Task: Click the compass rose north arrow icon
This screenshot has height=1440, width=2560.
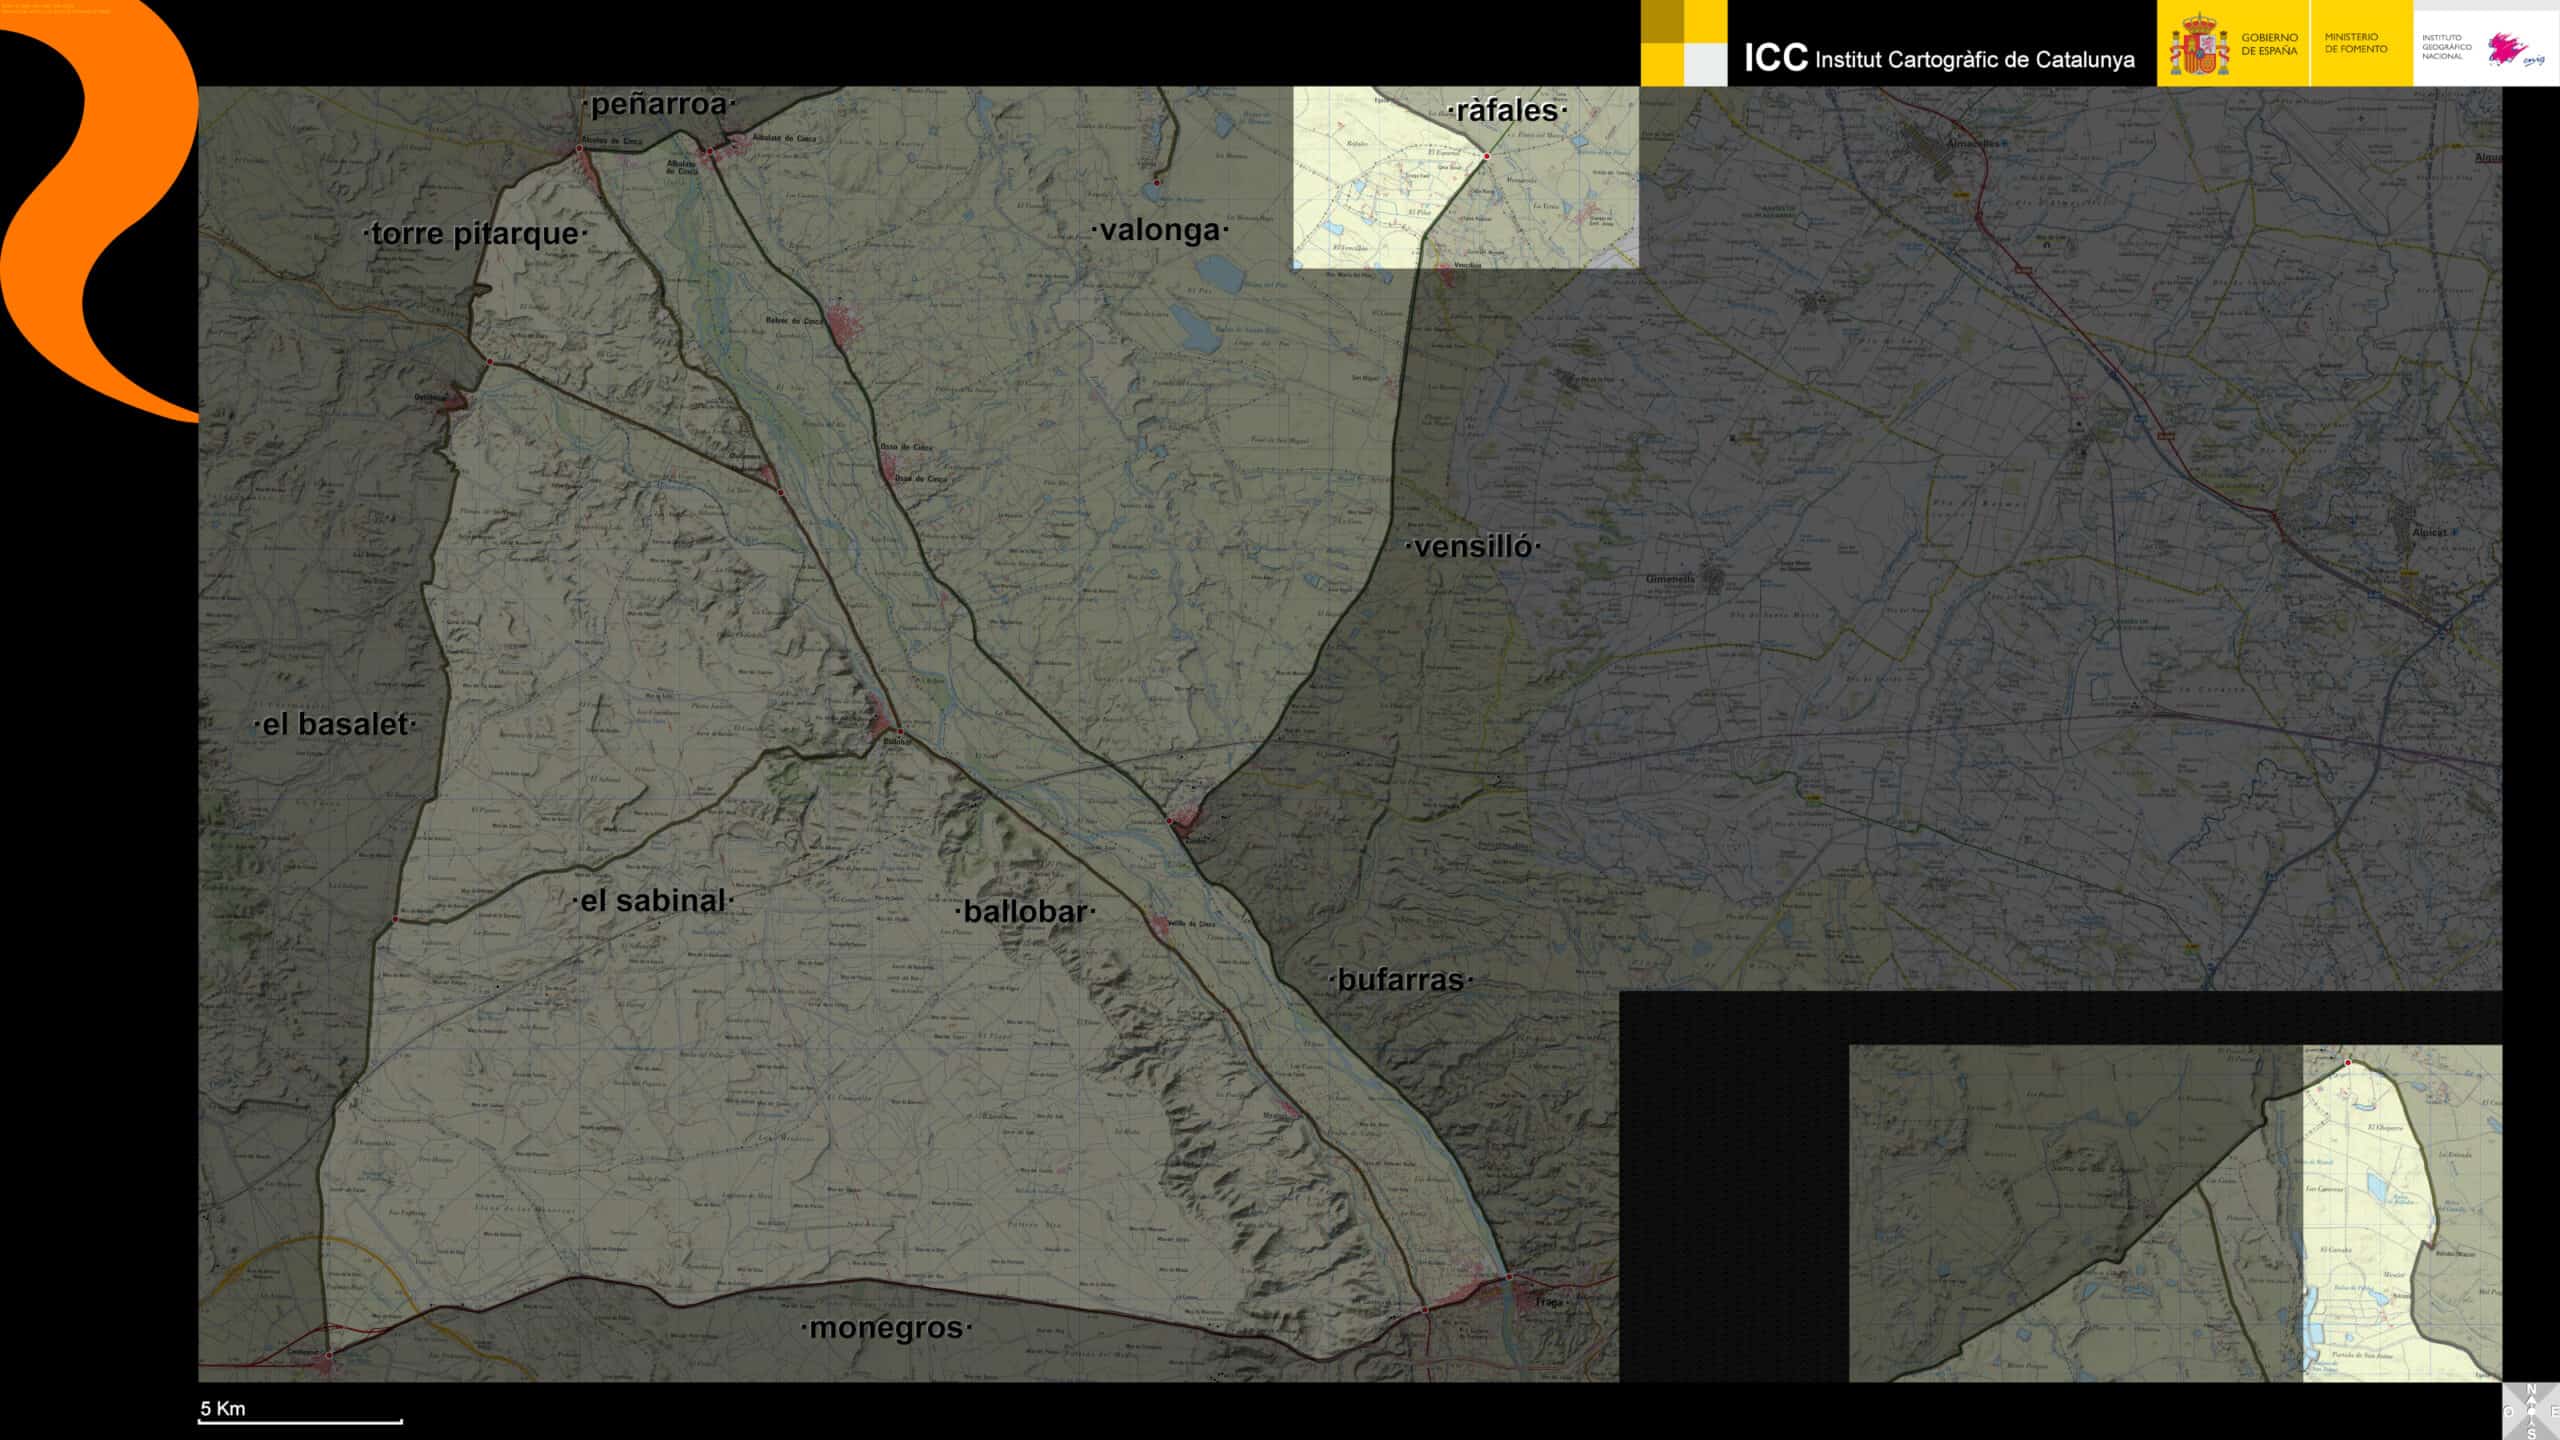Action: pyautogui.click(x=2531, y=1411)
